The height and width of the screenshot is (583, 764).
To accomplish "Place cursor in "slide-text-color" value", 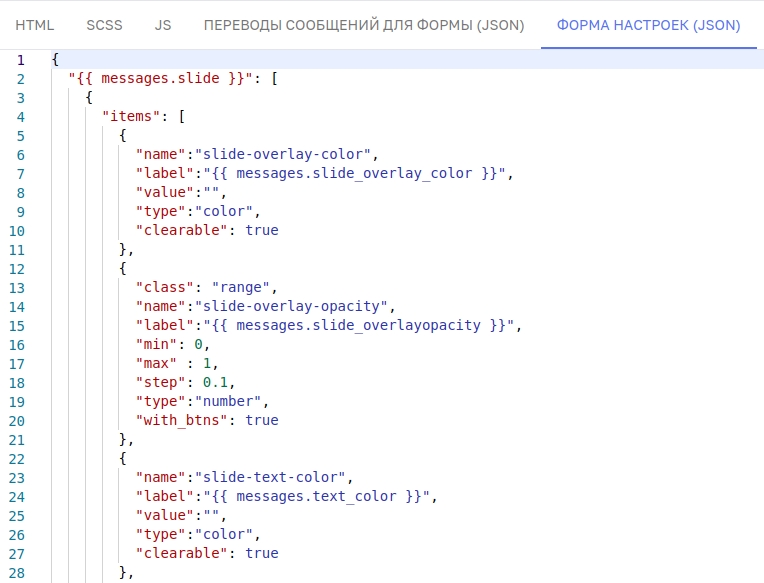I will (x=270, y=477).
